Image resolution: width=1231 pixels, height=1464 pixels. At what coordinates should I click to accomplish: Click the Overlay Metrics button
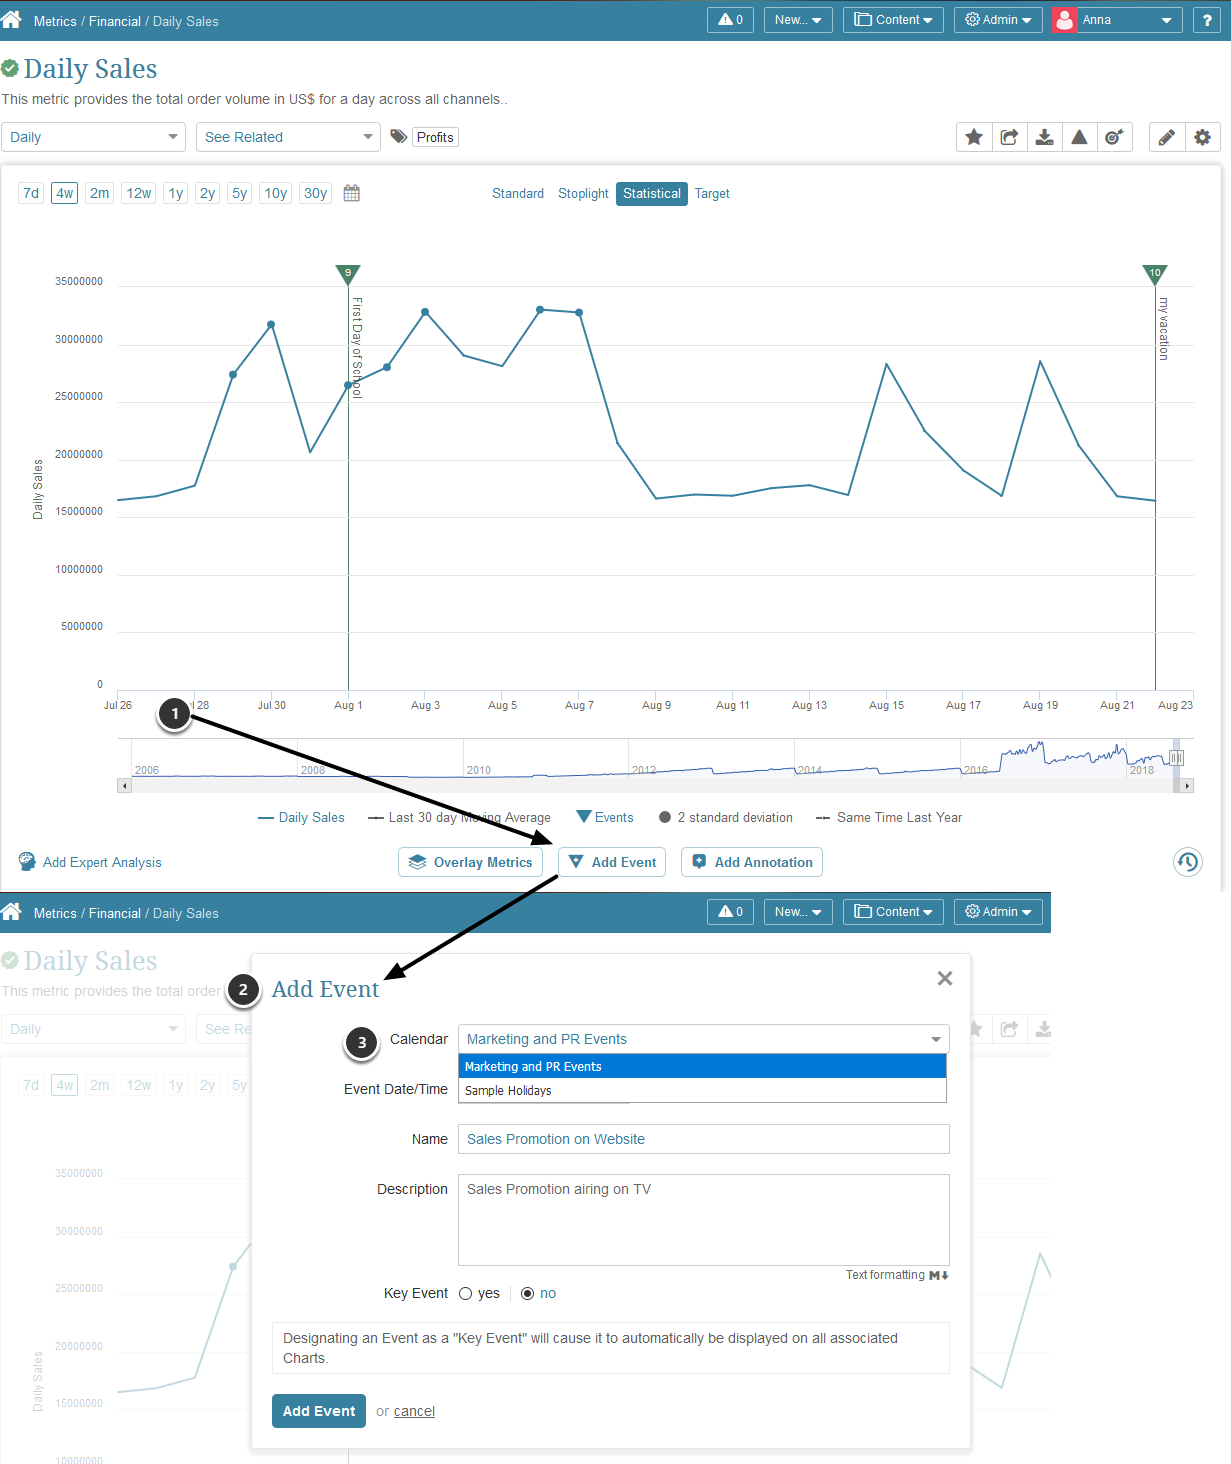point(470,862)
